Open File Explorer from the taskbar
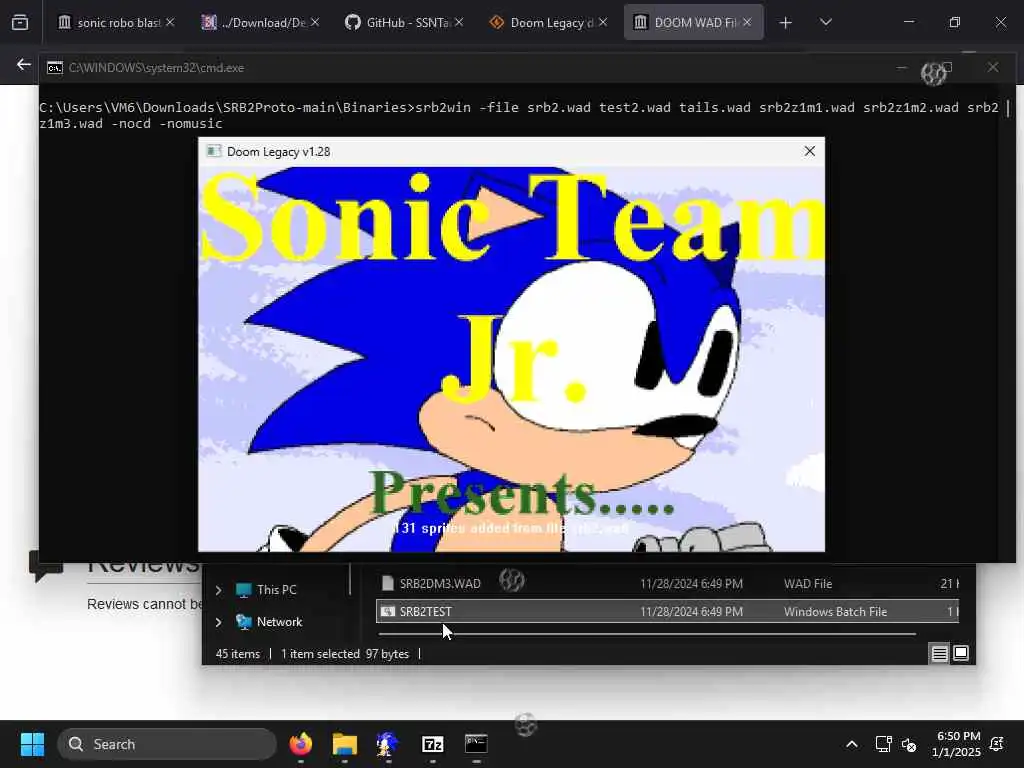 344,744
